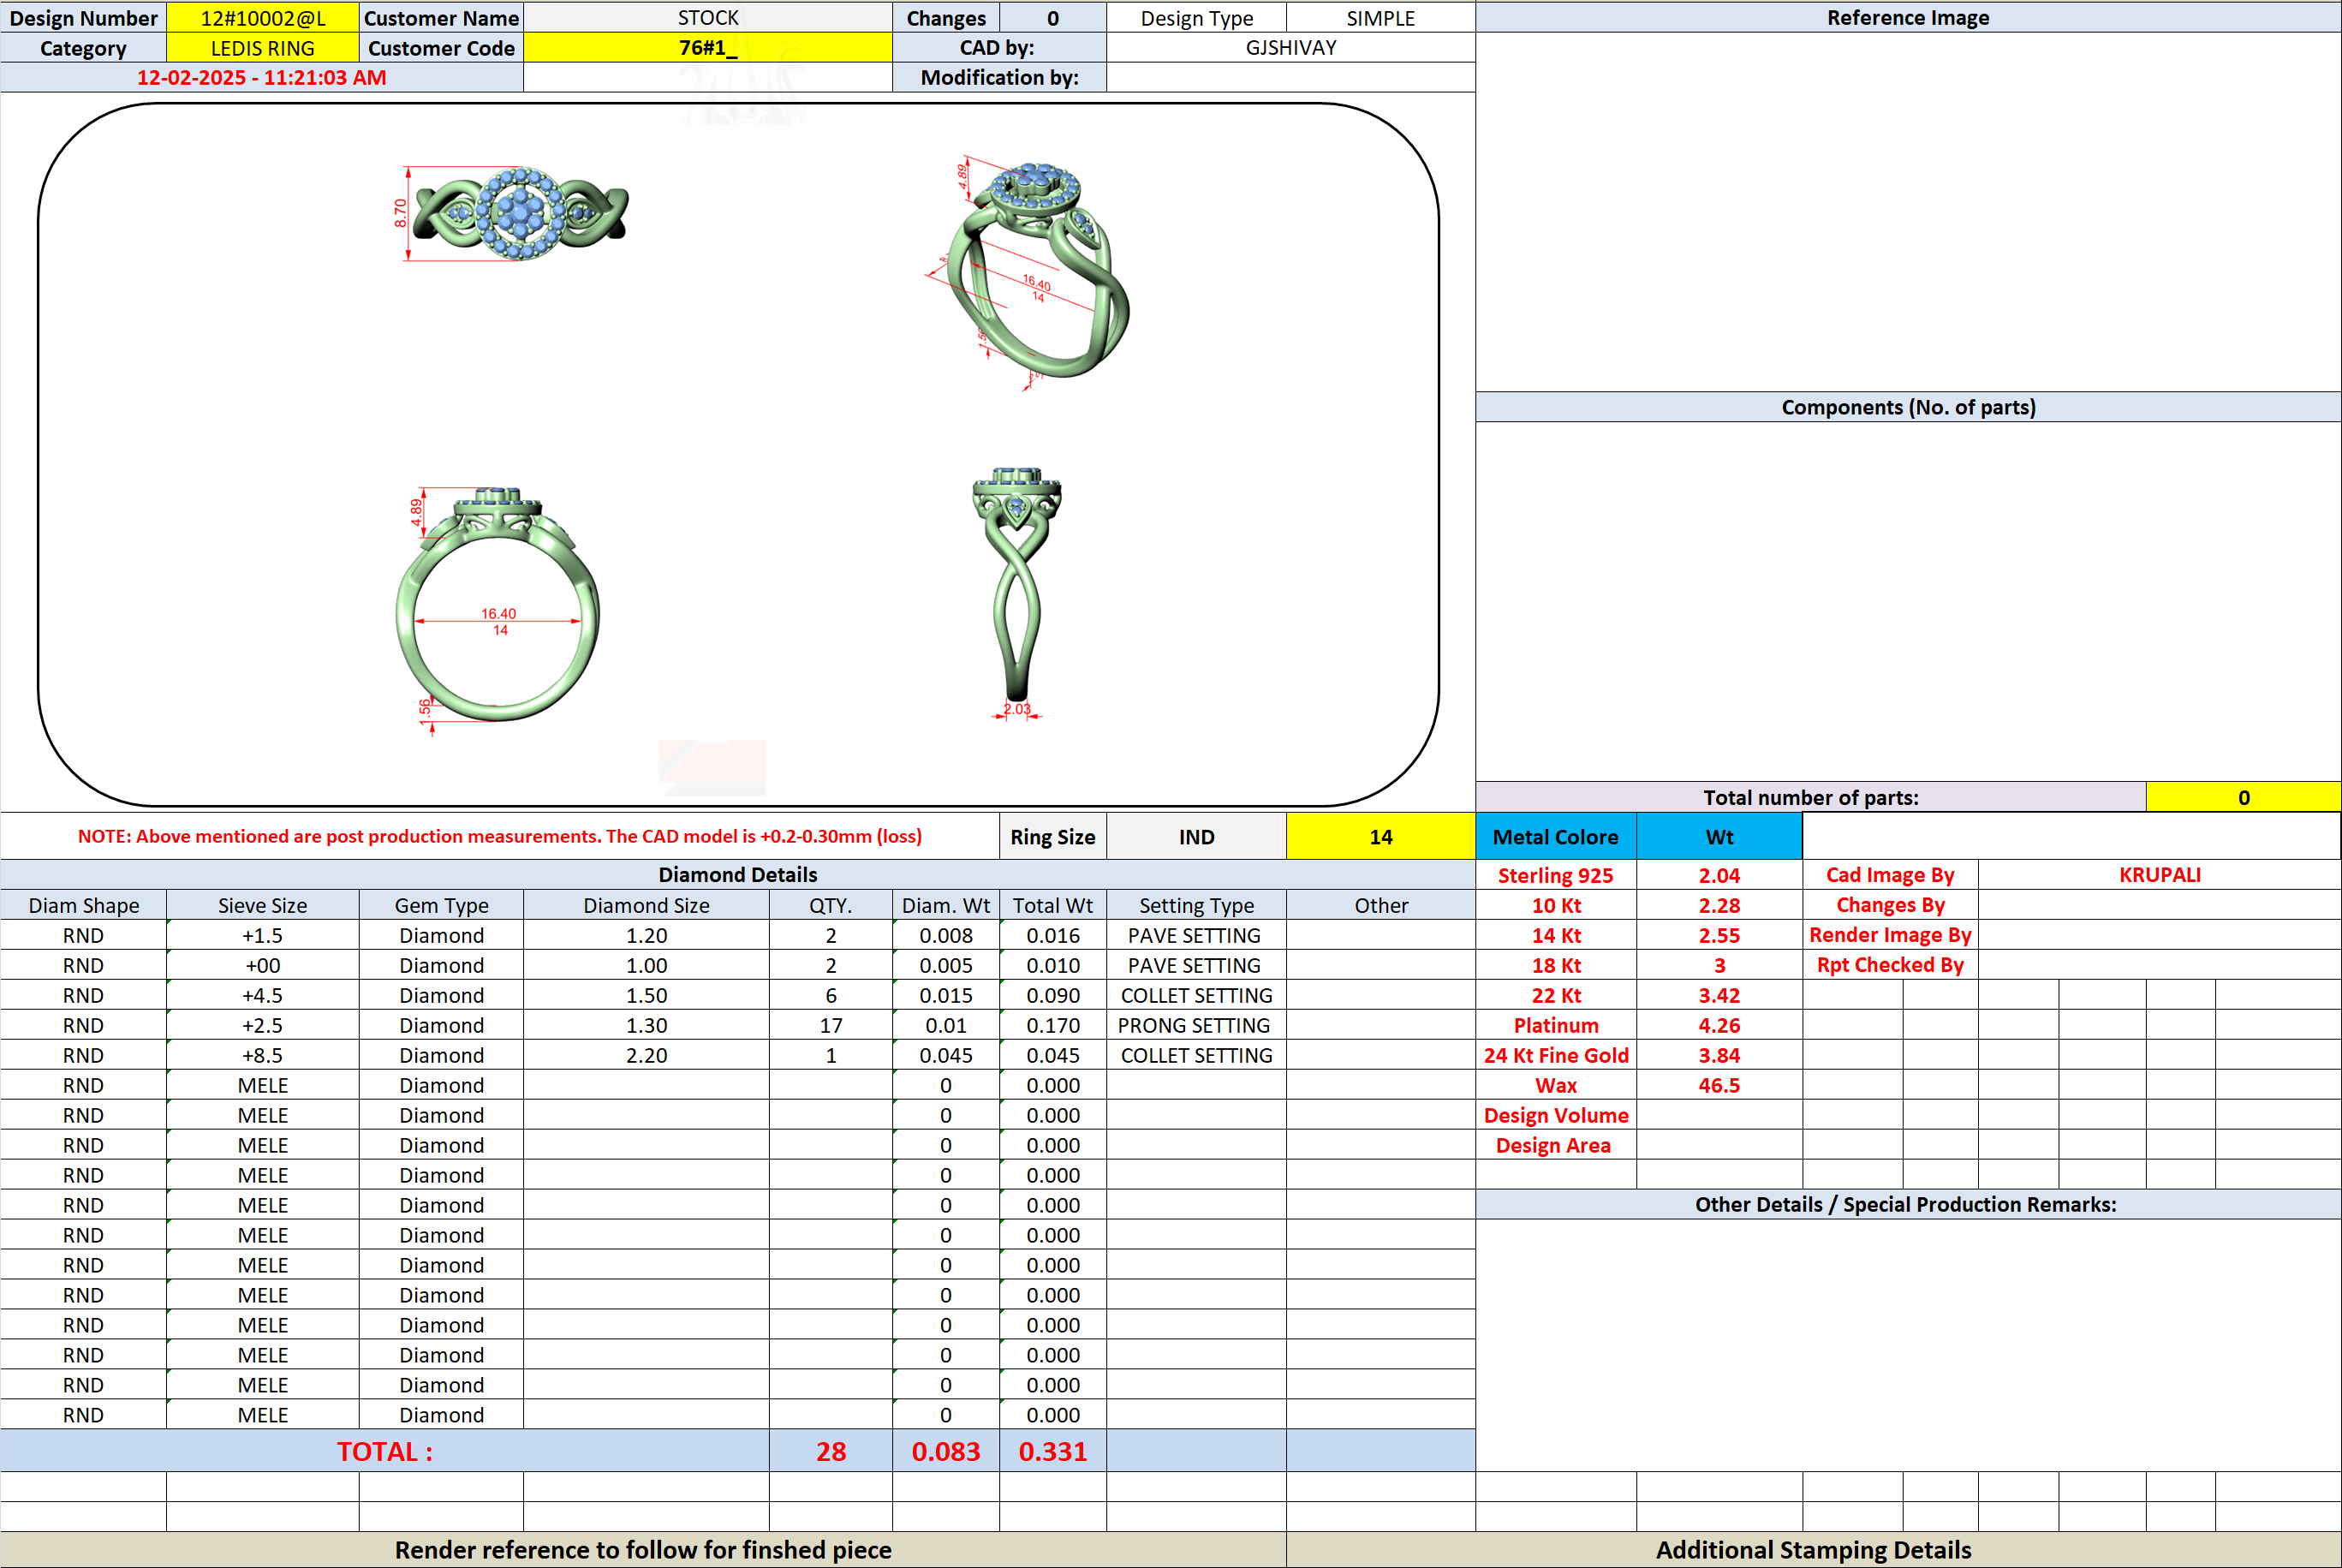Click the empty Modification by value cell

pos(1291,78)
